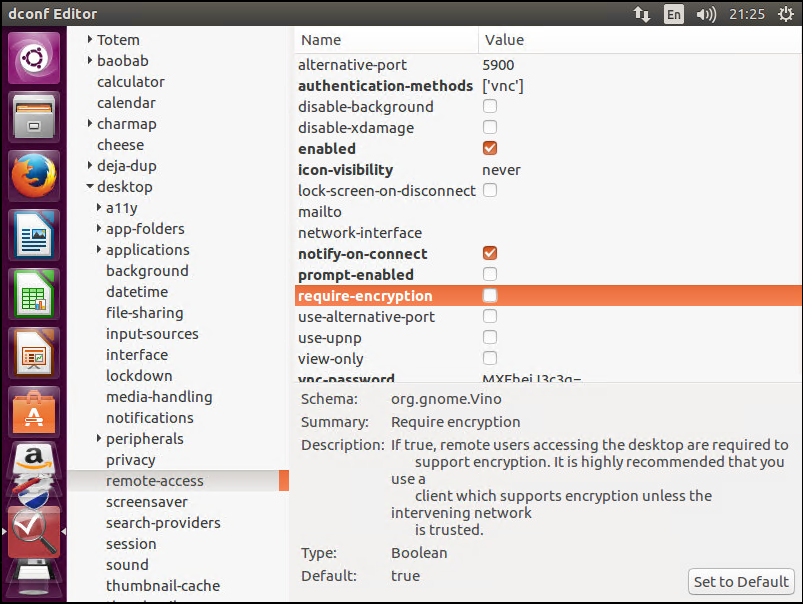Collapse the desktop tree entry
The height and width of the screenshot is (604, 803).
click(x=91, y=186)
